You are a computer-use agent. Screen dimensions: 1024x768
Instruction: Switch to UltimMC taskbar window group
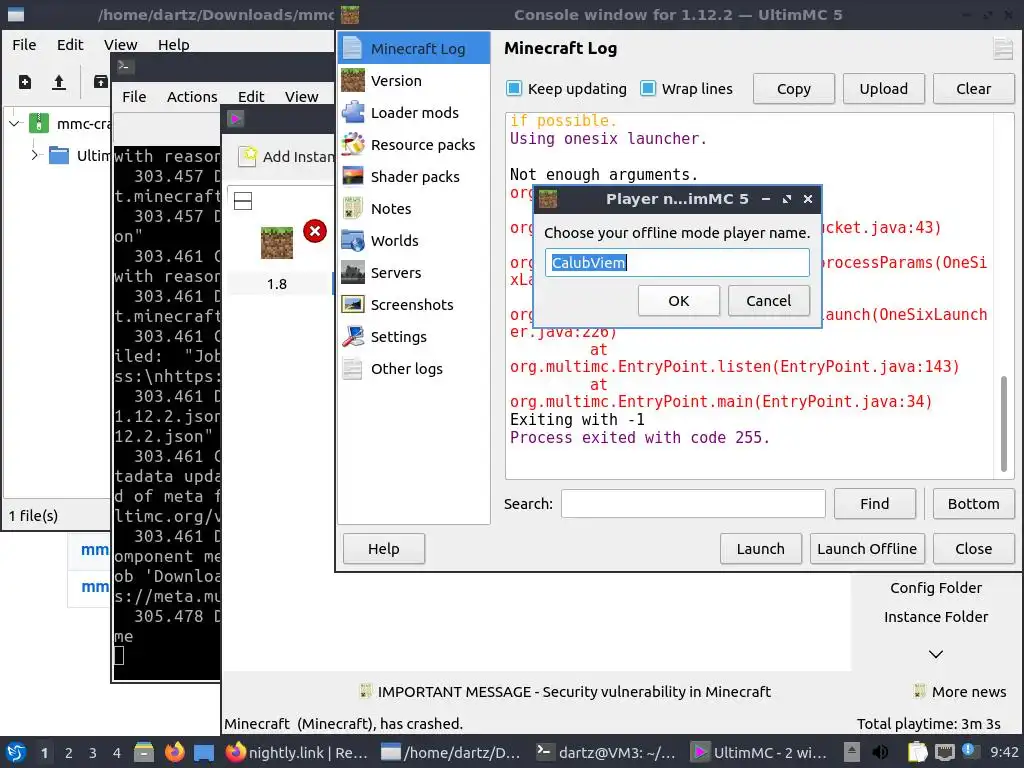(760, 752)
